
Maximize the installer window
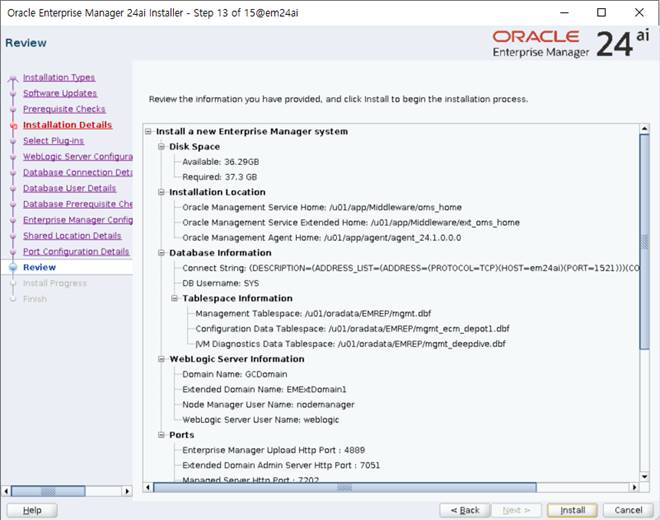(601, 13)
